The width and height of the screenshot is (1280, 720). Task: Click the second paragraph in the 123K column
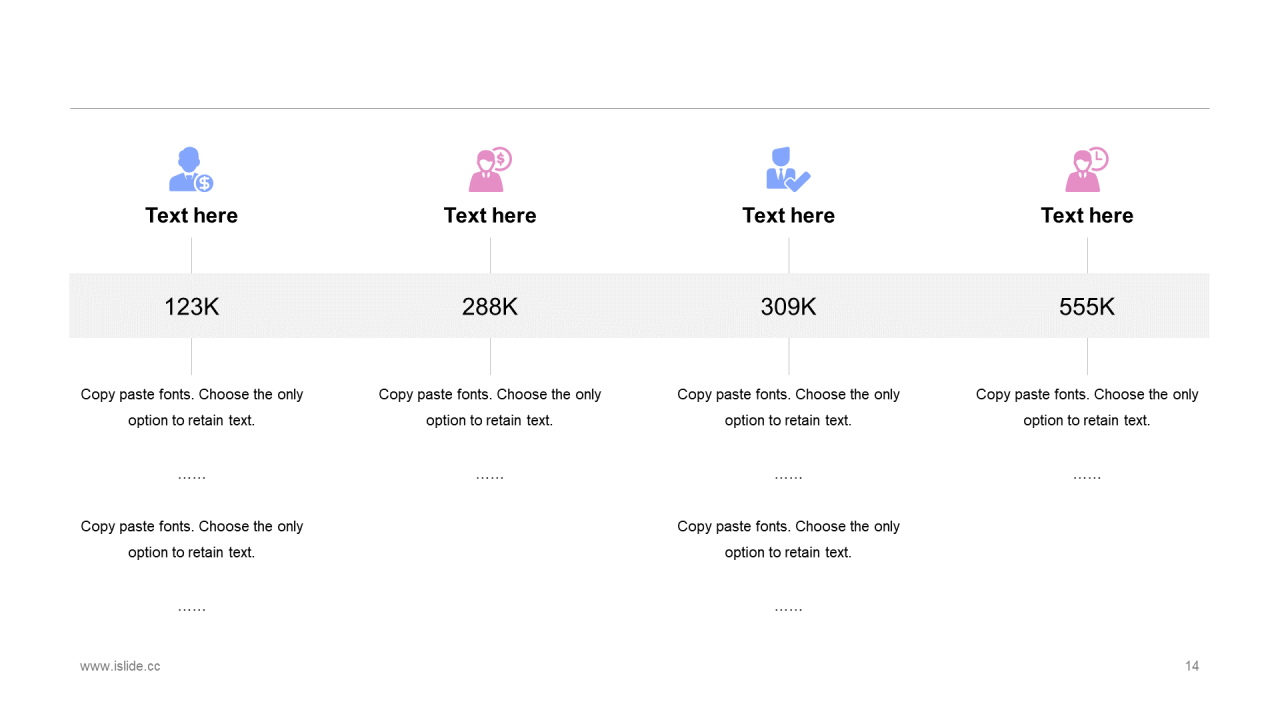pyautogui.click(x=191, y=539)
